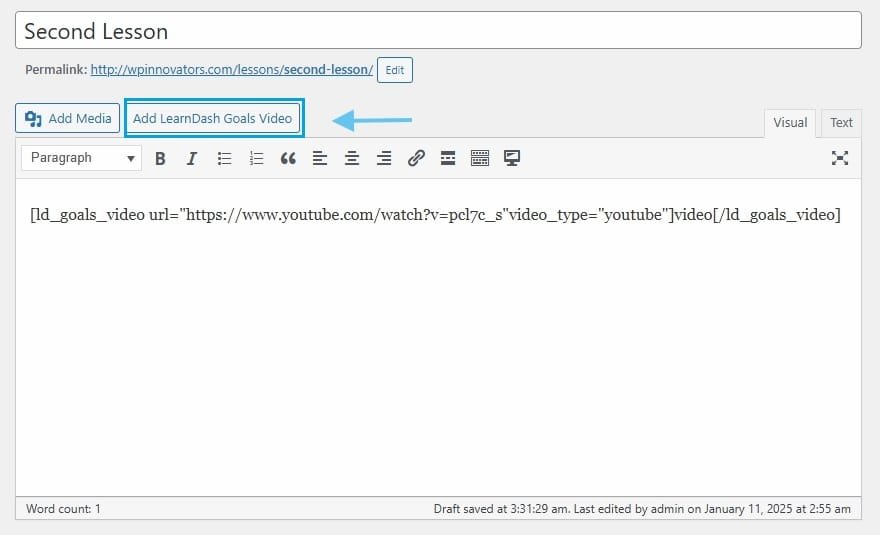Viewport: 880px width, 535px height.
Task: Click the ld_goals_video shortcode text
Action: tap(436, 214)
